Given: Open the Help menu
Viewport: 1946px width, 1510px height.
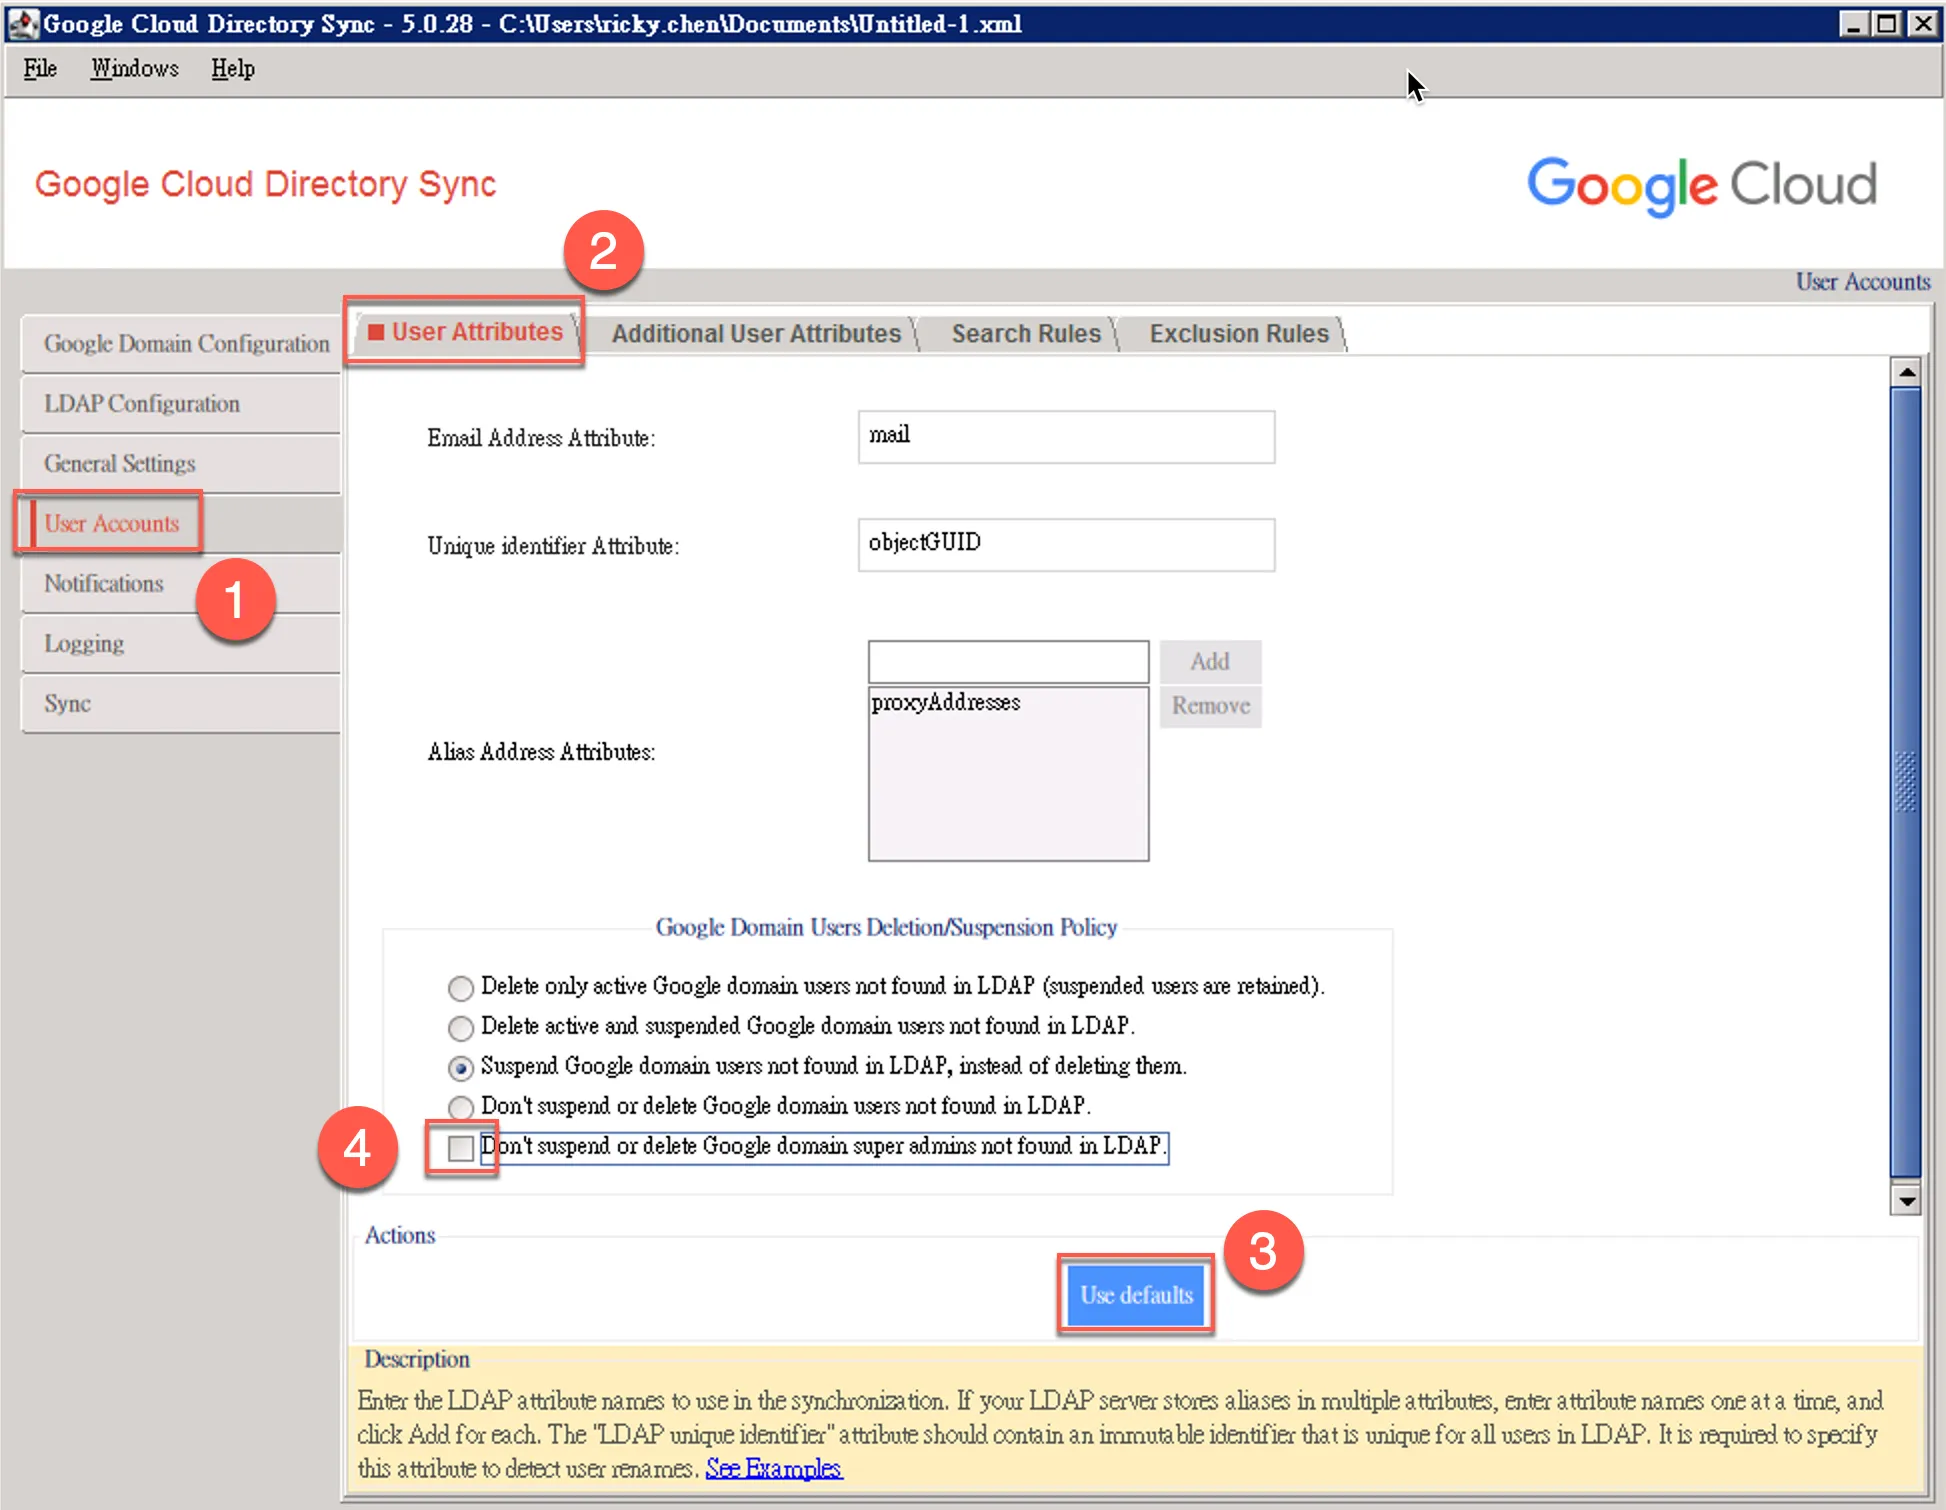Looking at the screenshot, I should tap(233, 69).
